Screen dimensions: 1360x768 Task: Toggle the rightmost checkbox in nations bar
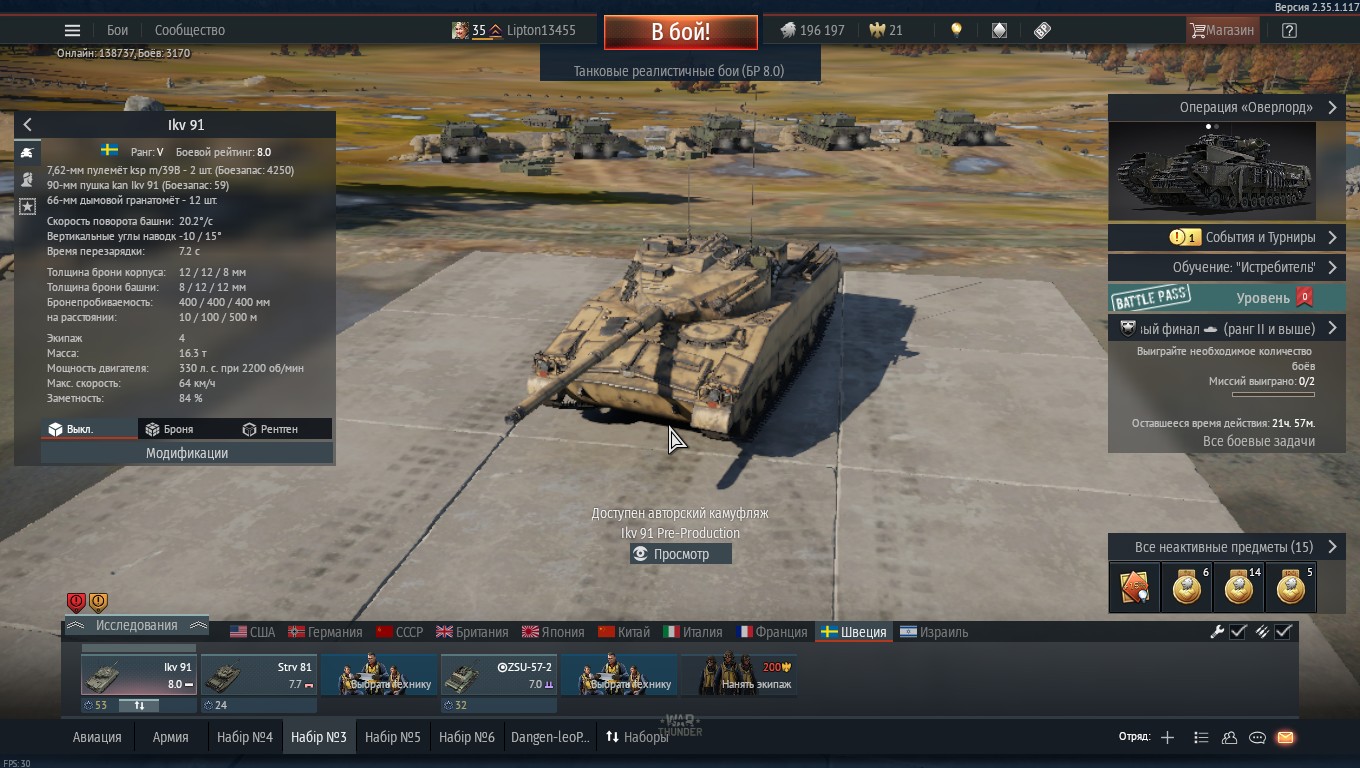(1284, 632)
